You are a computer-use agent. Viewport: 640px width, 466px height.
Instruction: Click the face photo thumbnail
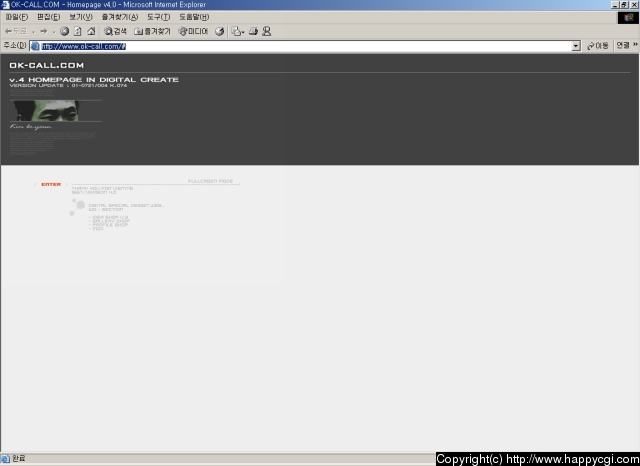tap(46, 111)
